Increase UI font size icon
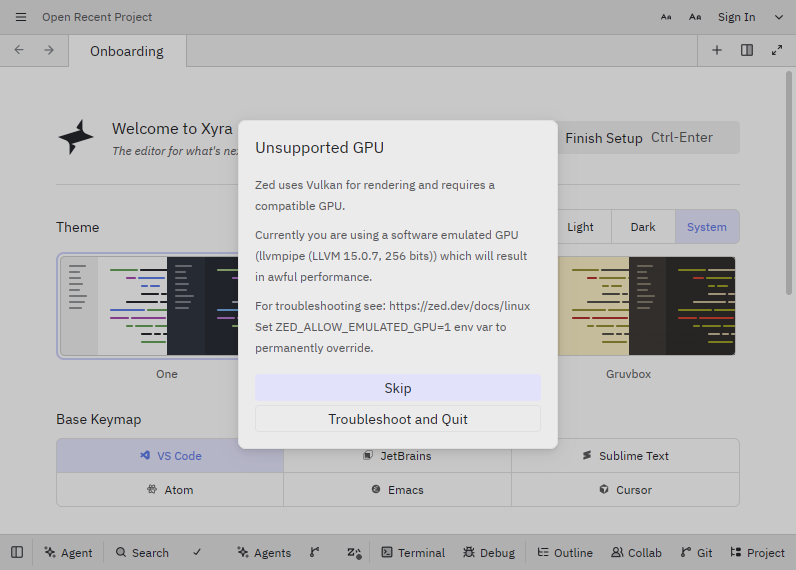Viewport: 796px width, 570px height. click(695, 17)
